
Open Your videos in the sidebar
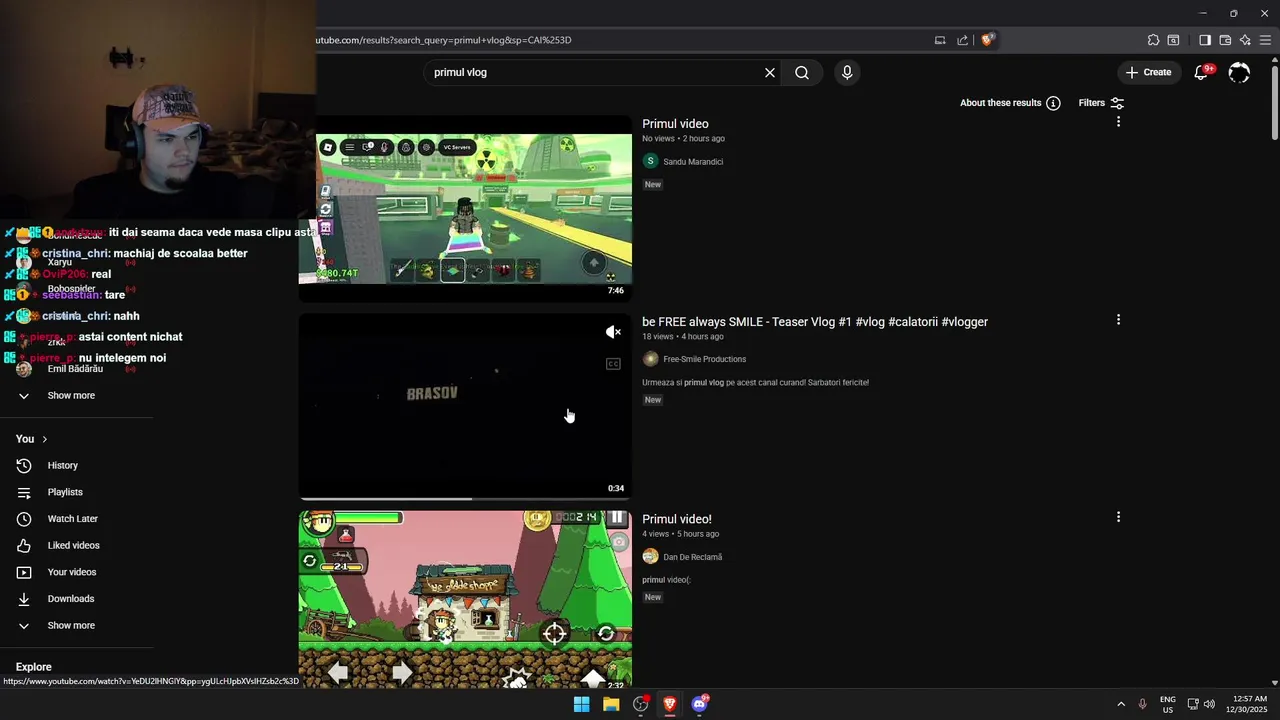[x=72, y=572]
